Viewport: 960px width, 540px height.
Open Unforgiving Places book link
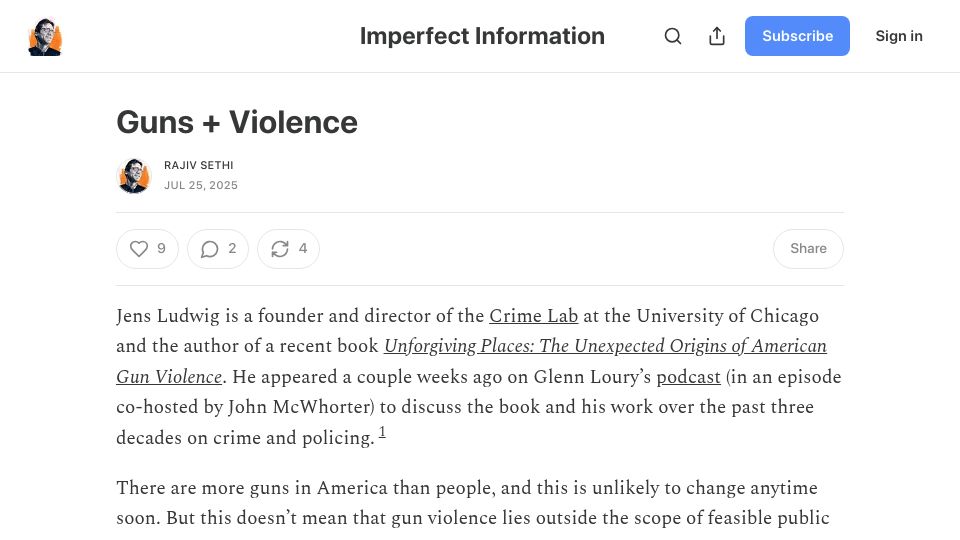click(x=471, y=361)
